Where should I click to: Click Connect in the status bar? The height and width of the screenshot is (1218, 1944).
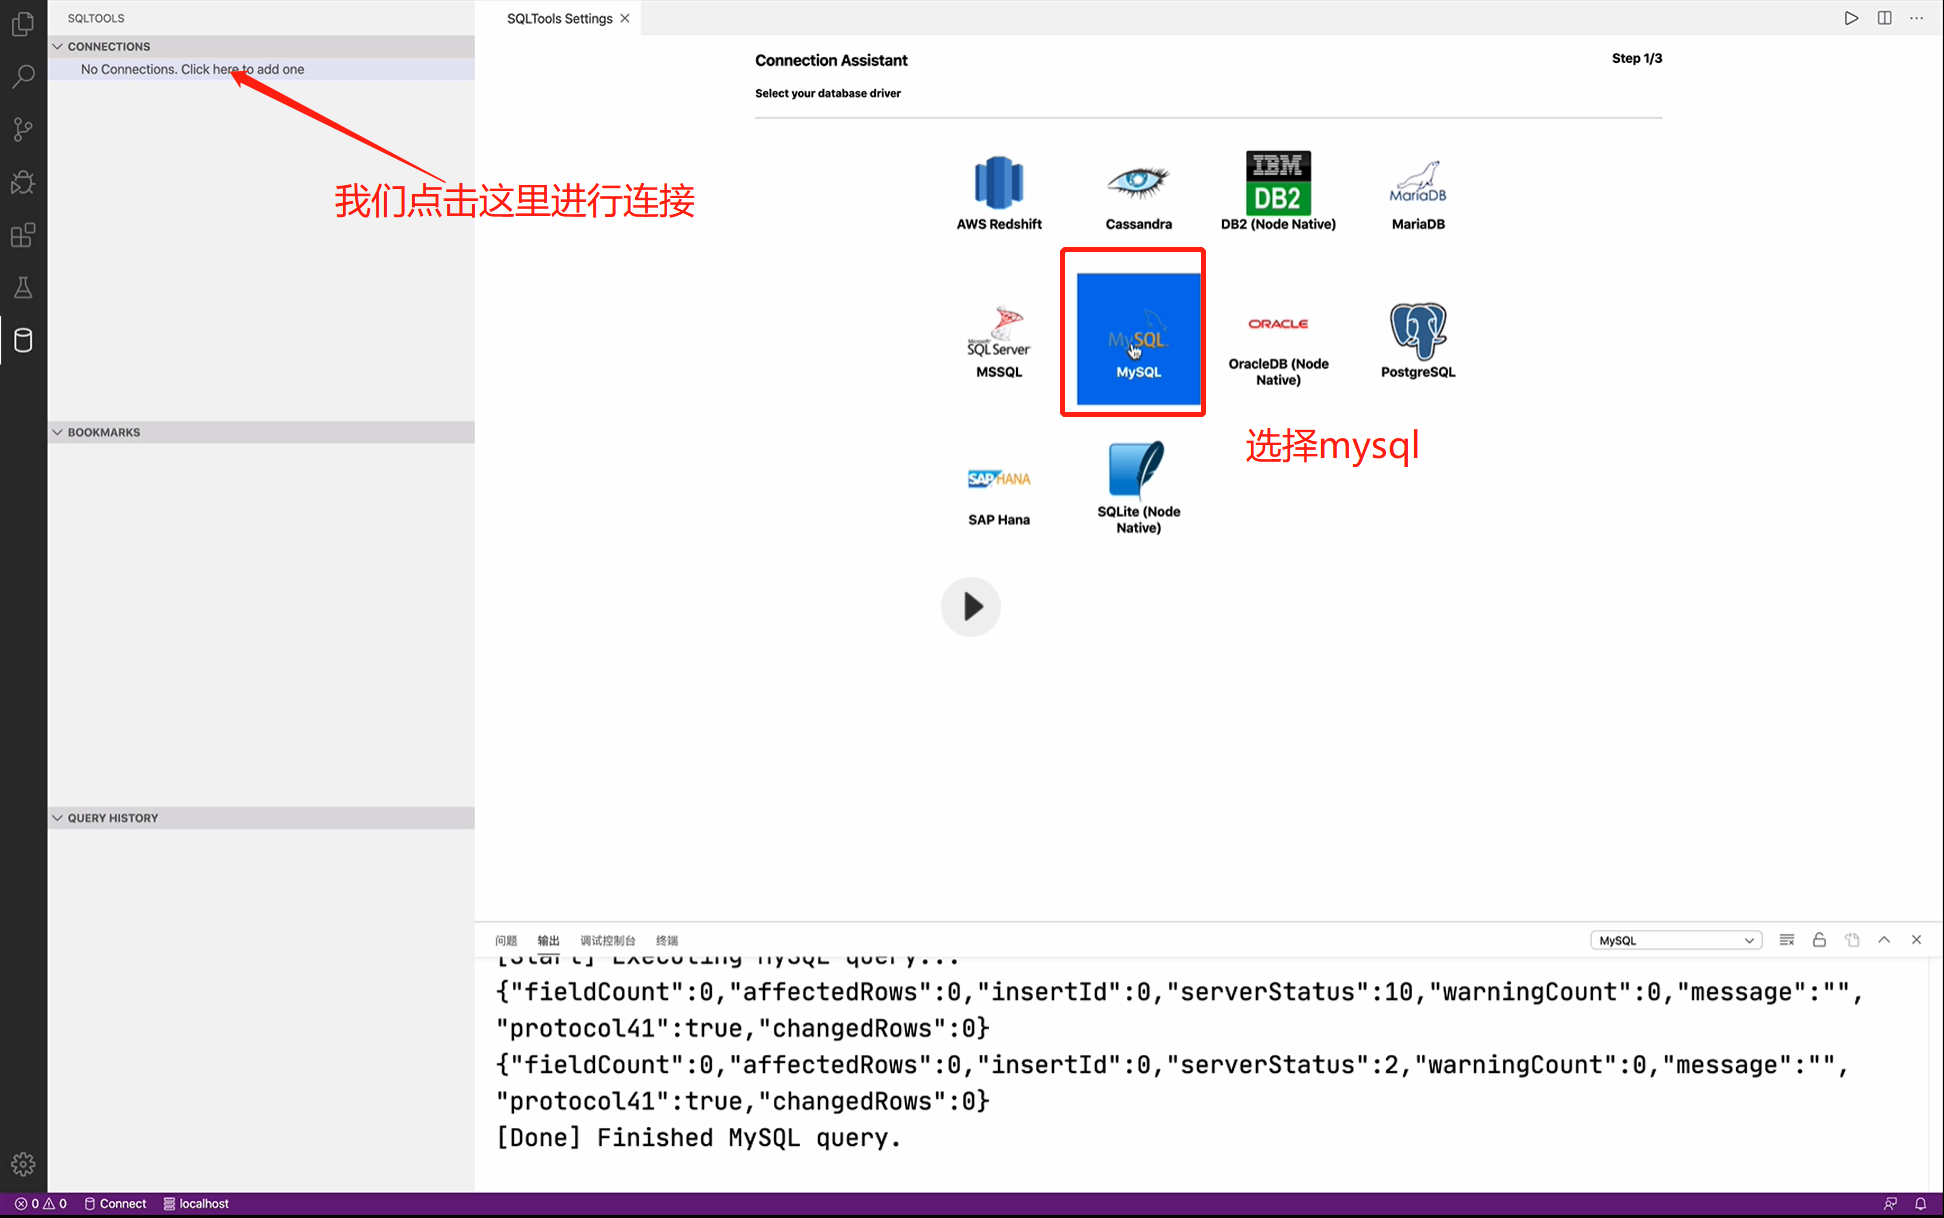[115, 1203]
